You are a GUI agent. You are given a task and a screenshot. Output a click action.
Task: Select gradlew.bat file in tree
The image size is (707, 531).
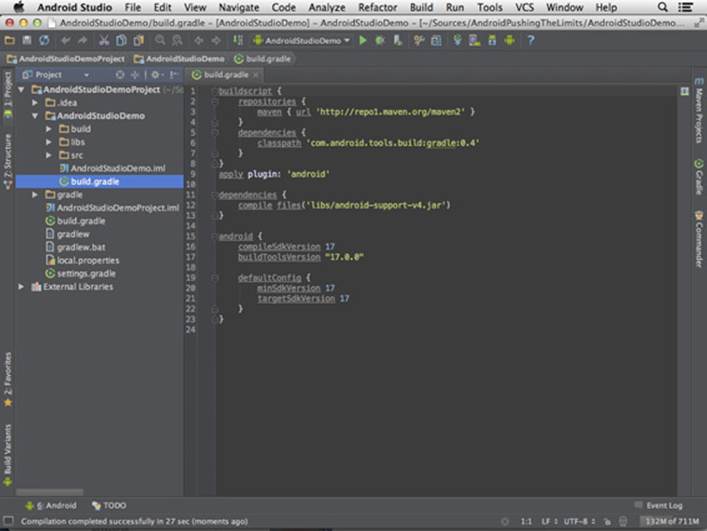pyautogui.click(x=75, y=247)
